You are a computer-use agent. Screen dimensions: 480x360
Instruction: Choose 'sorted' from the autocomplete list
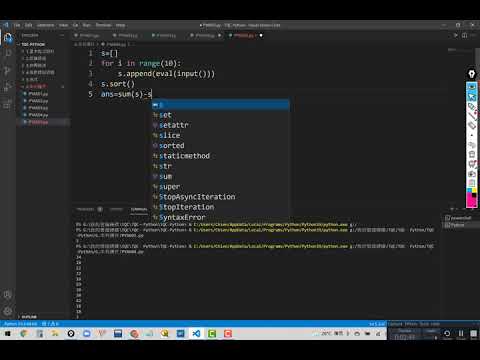[221, 146]
